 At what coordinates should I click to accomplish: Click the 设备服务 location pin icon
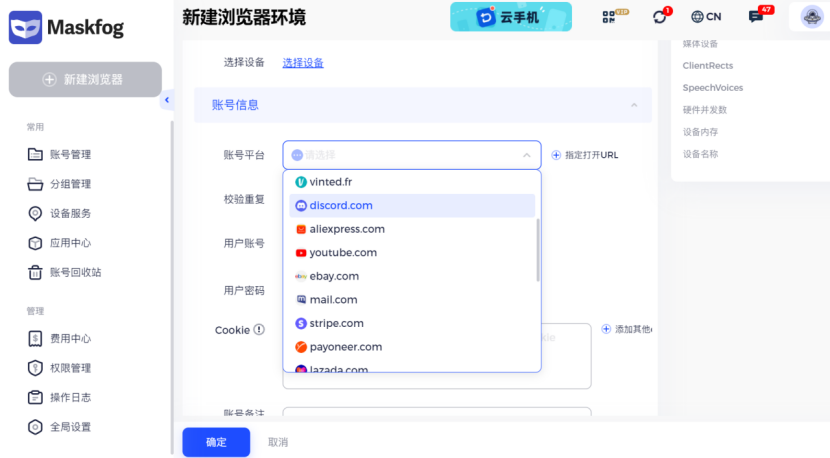pos(35,213)
